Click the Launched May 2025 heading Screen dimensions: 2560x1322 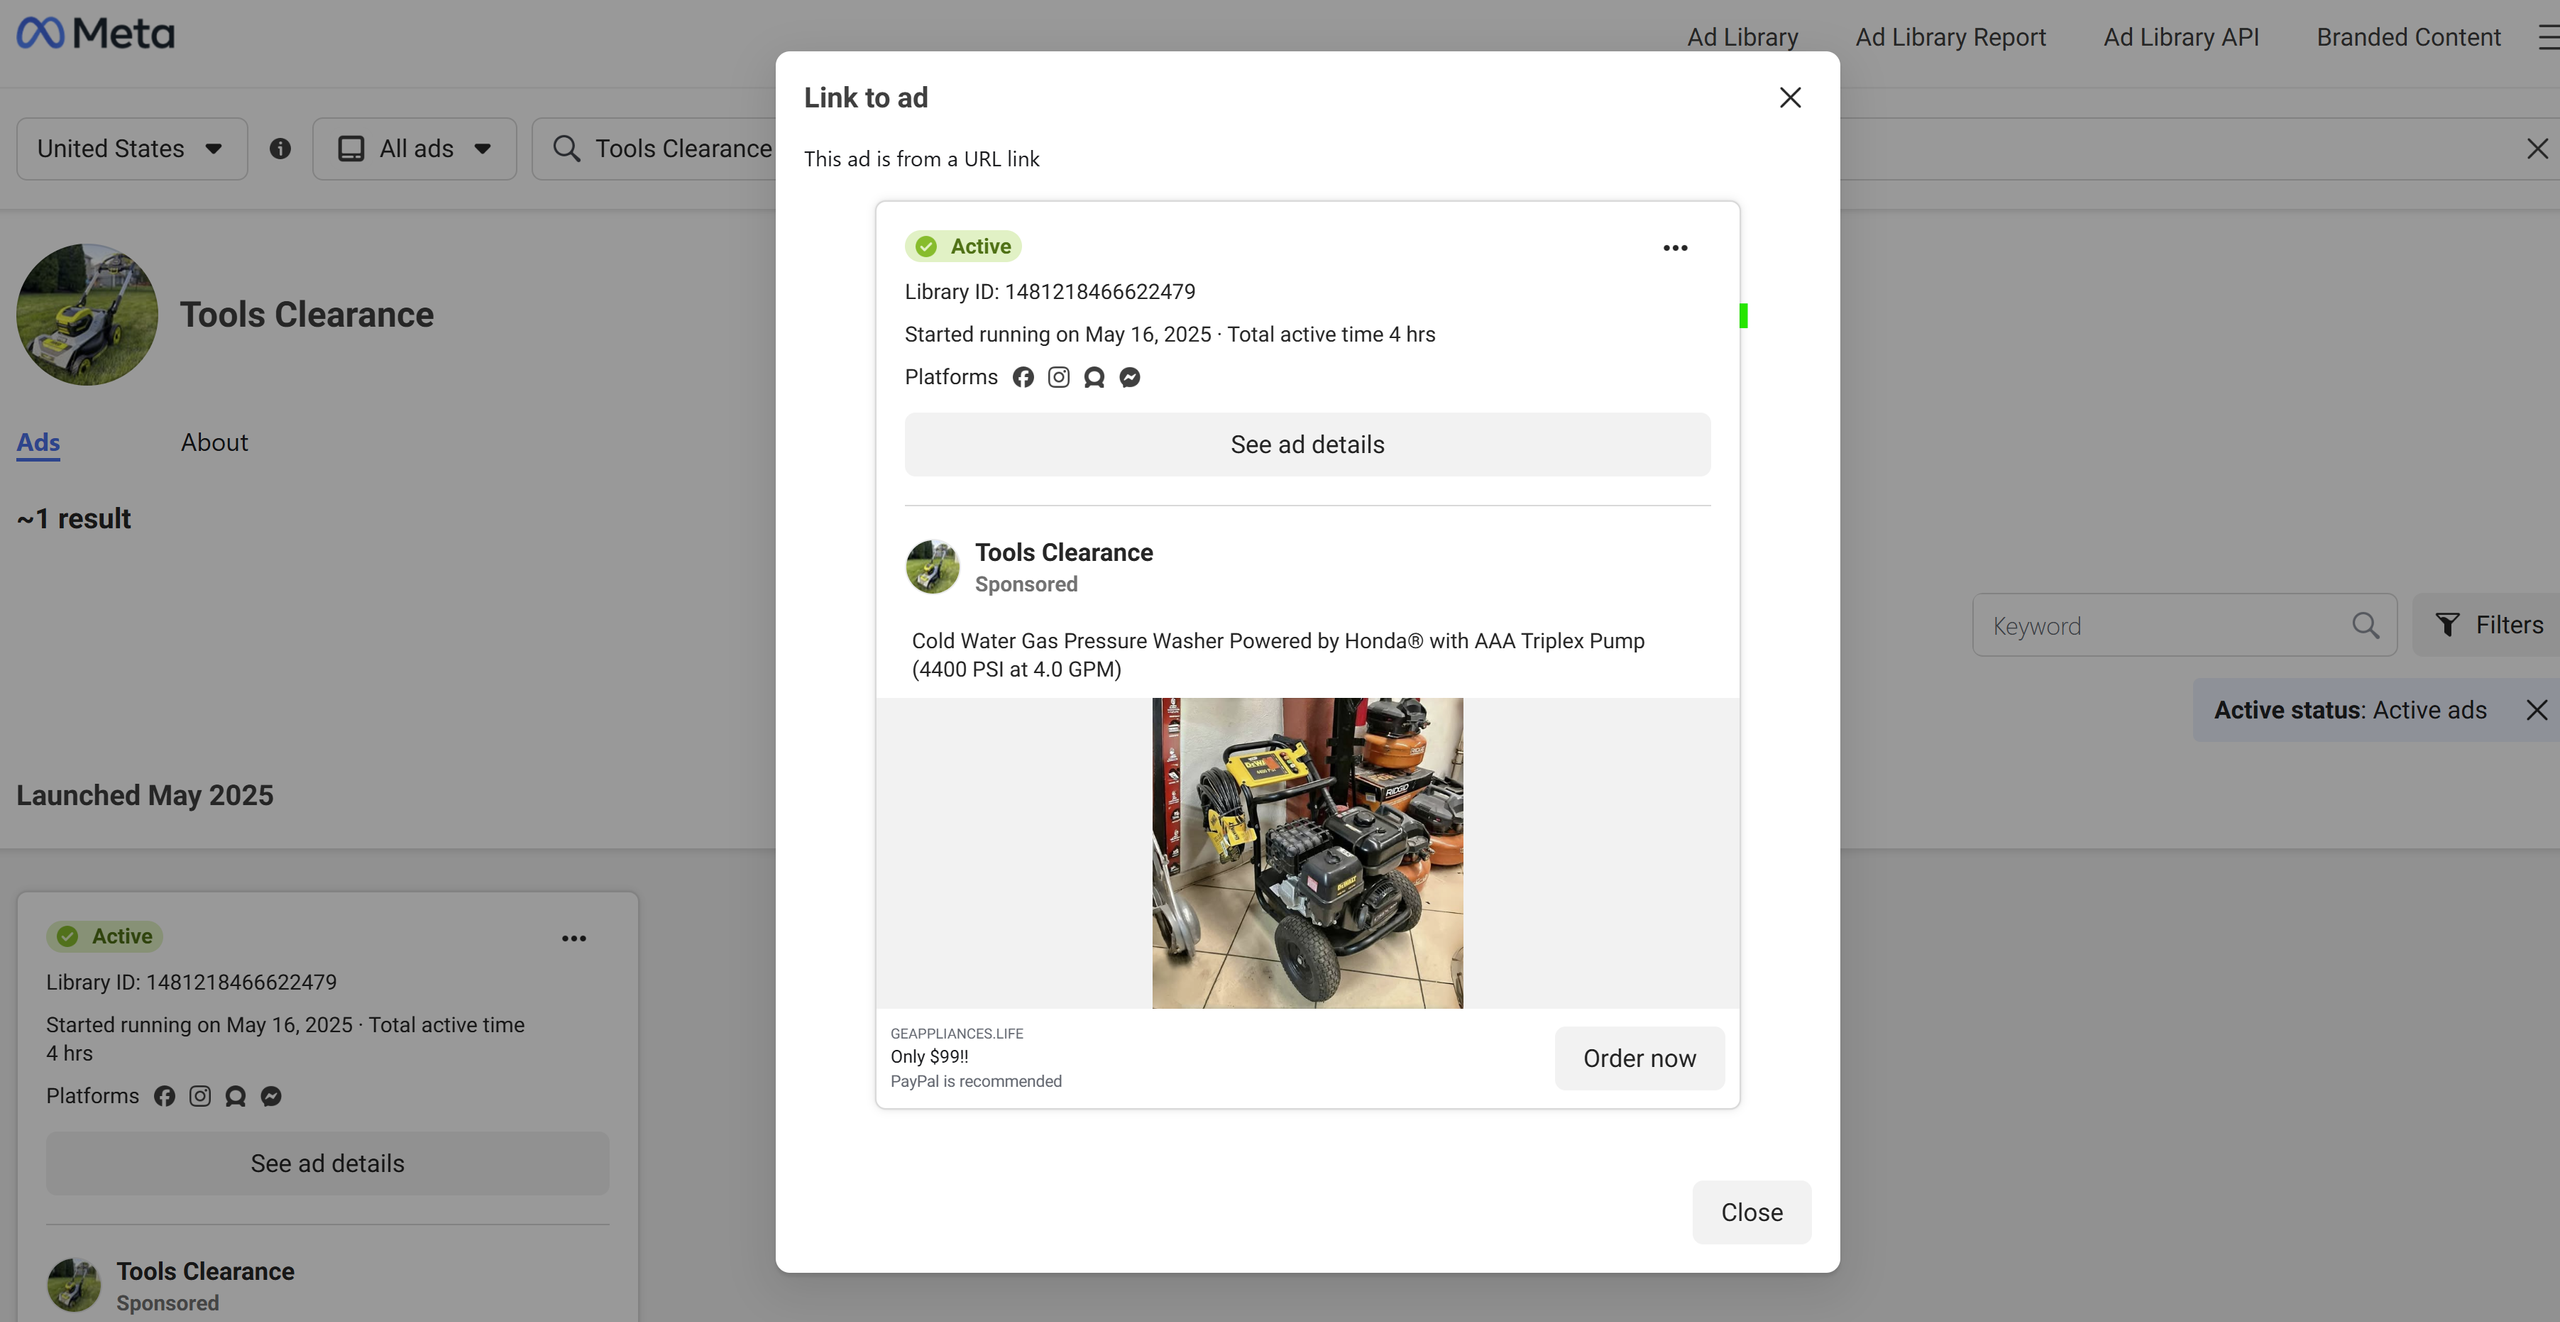coord(145,795)
